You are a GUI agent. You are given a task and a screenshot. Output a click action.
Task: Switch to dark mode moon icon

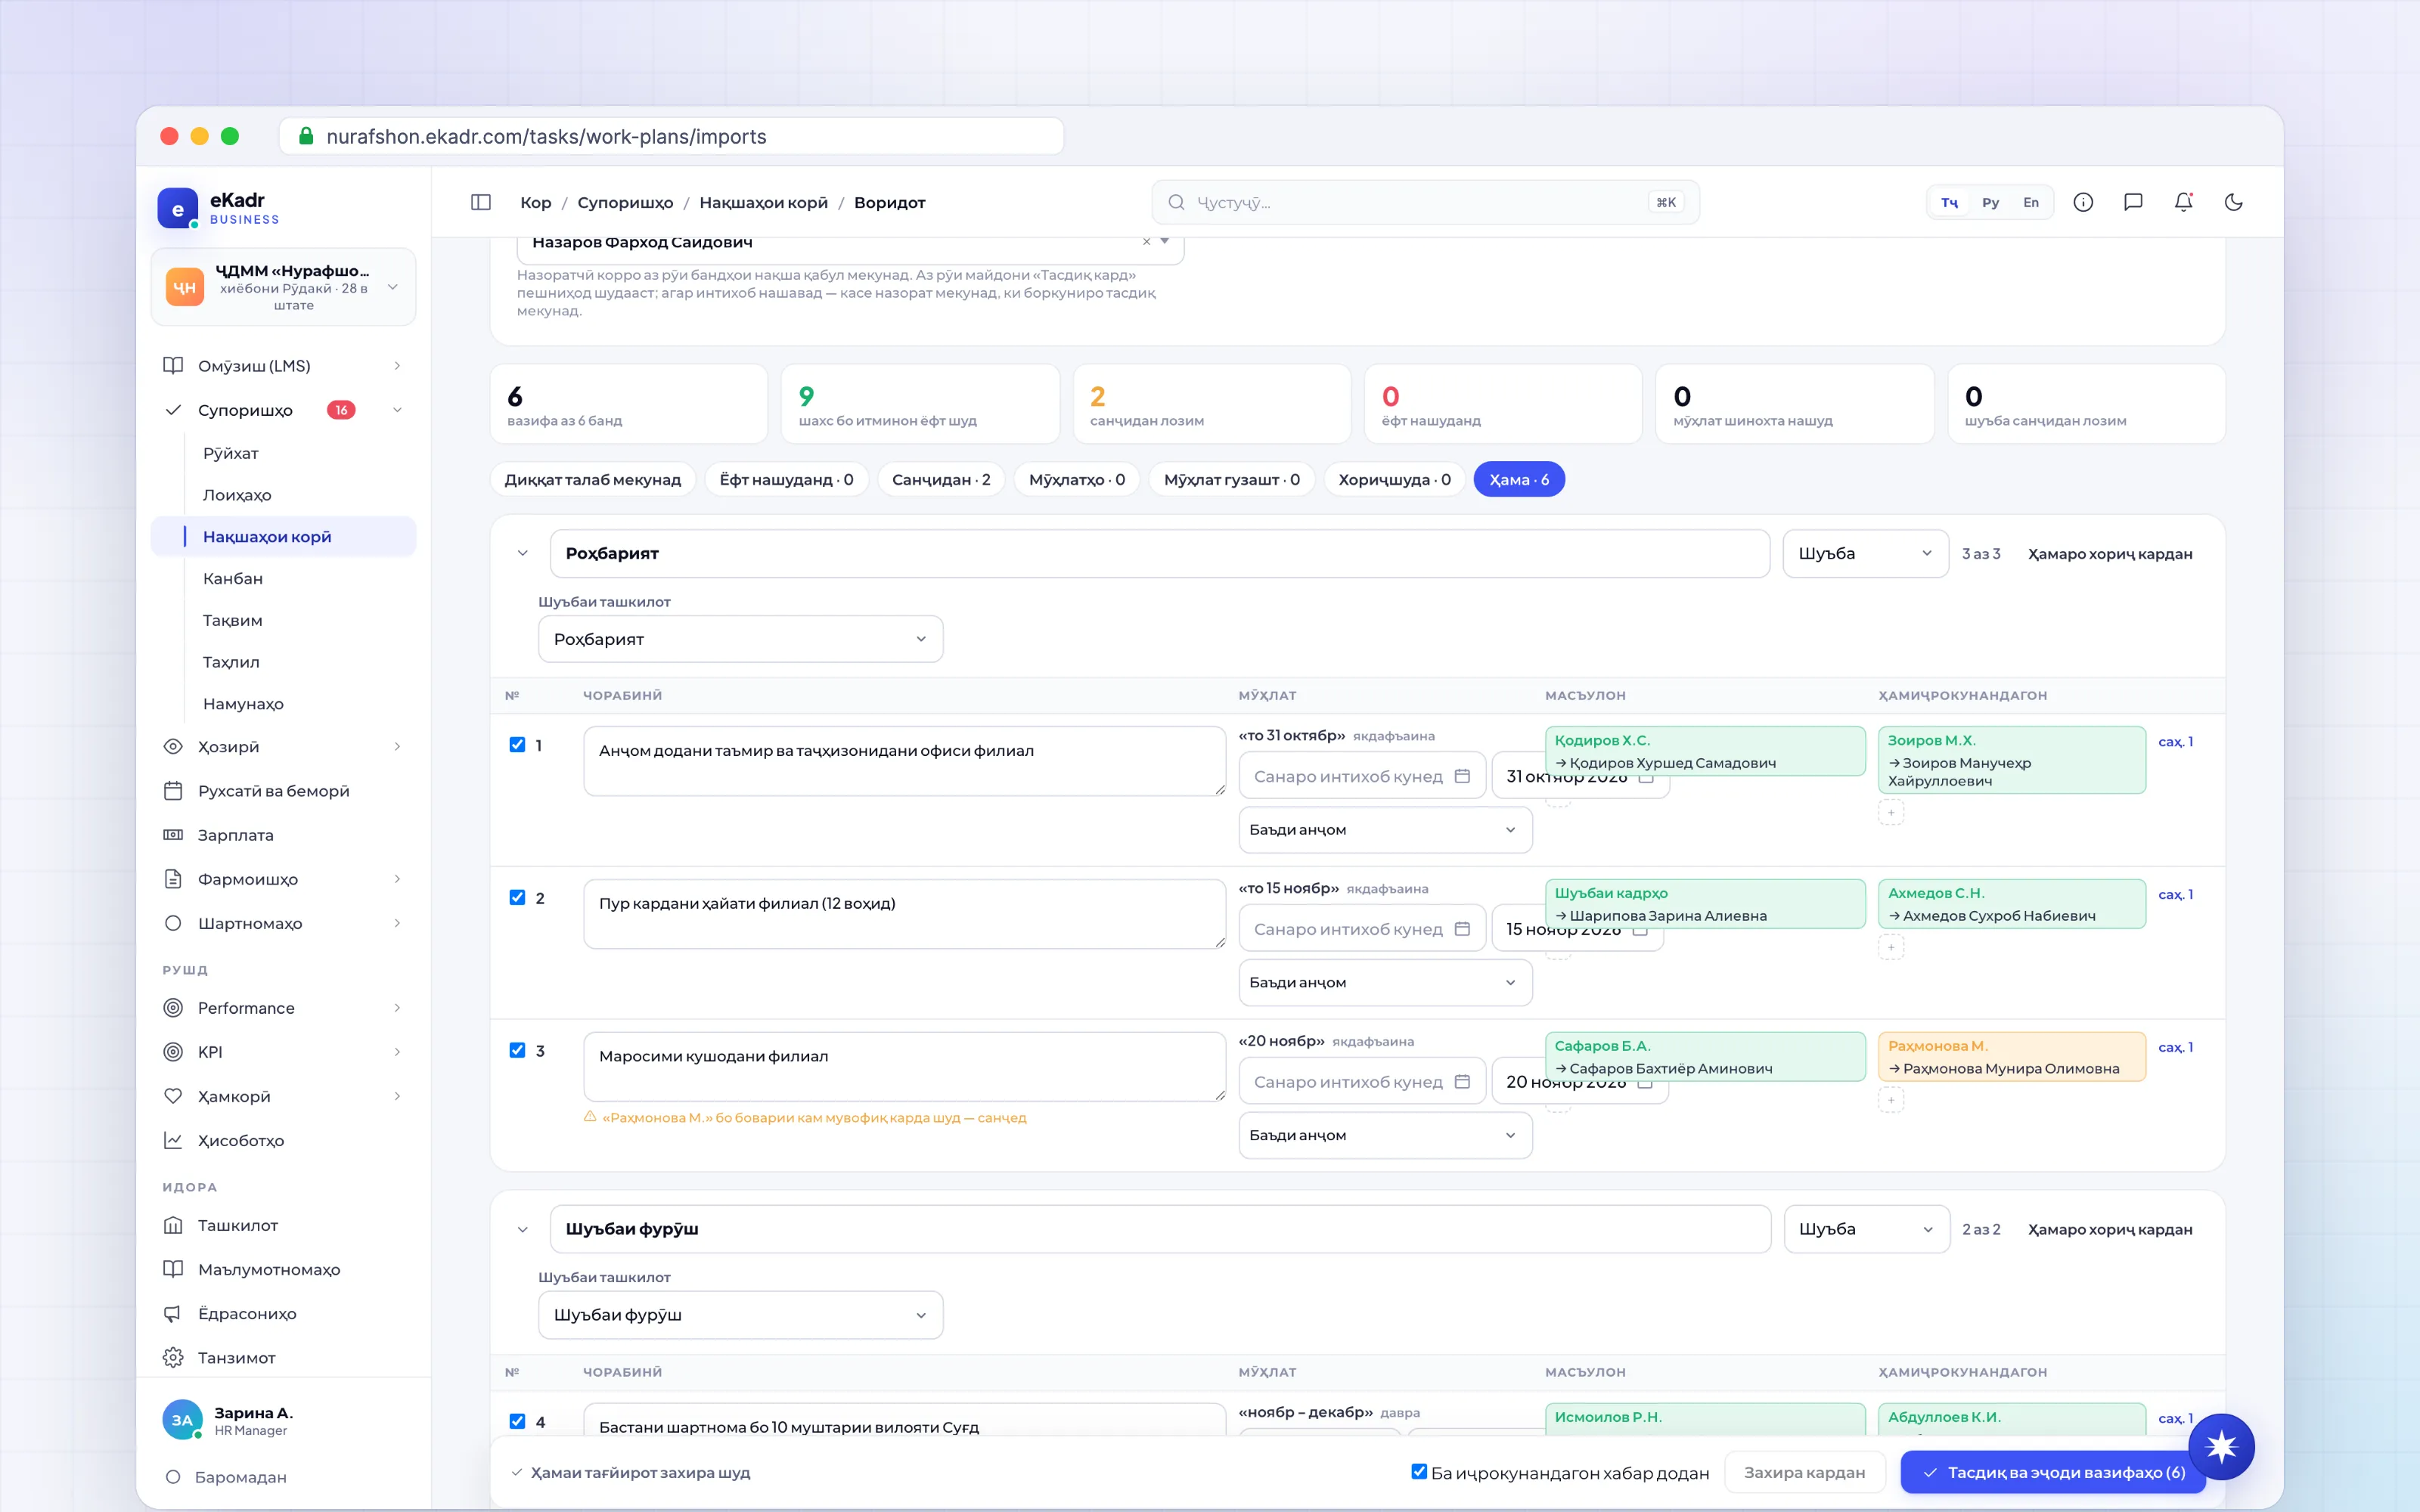click(2234, 202)
